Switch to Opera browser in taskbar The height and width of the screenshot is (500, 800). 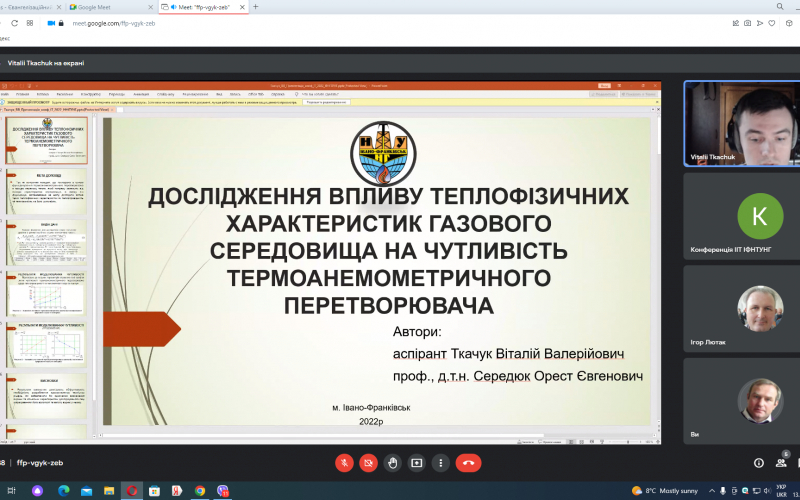point(132,491)
